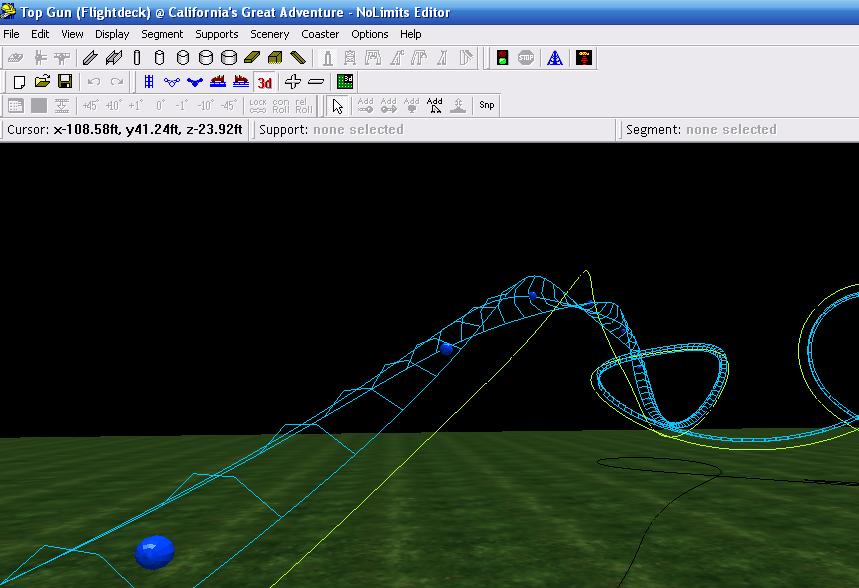Select the olive box block tool
Viewport: 859px width, 588px height.
point(275,58)
